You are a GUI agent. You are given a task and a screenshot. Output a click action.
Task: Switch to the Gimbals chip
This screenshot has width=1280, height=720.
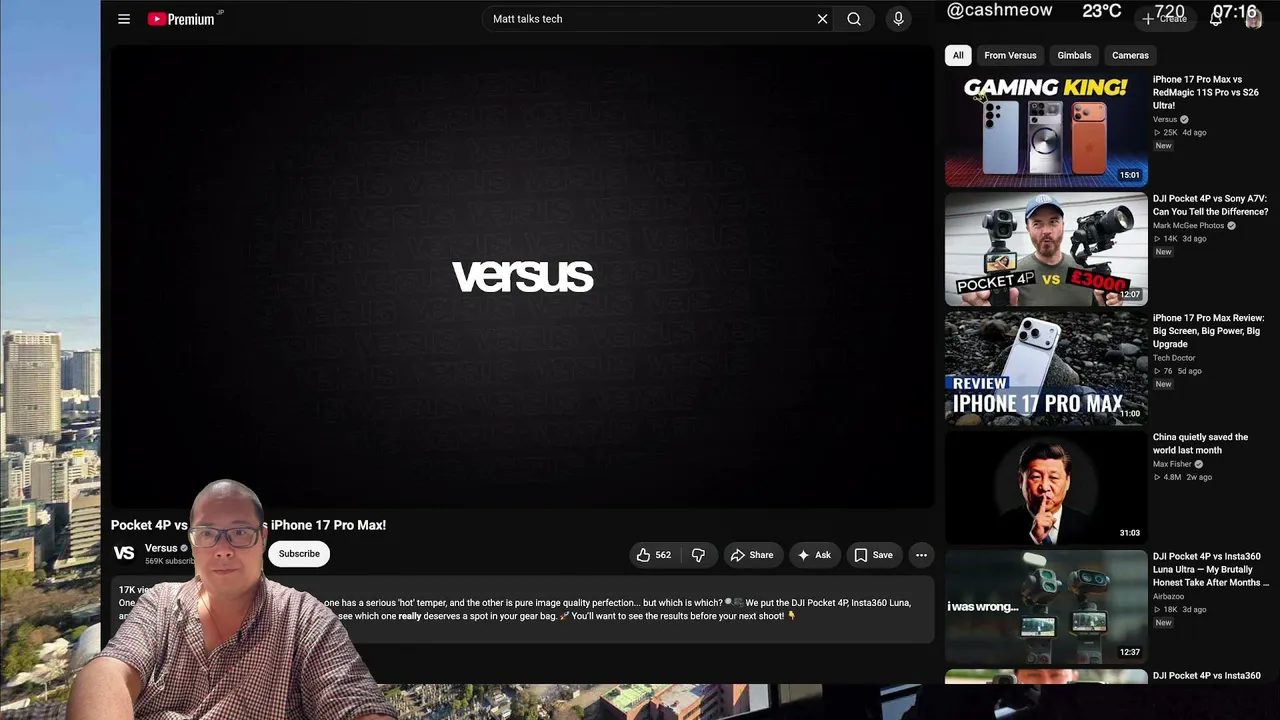pyautogui.click(x=1074, y=55)
